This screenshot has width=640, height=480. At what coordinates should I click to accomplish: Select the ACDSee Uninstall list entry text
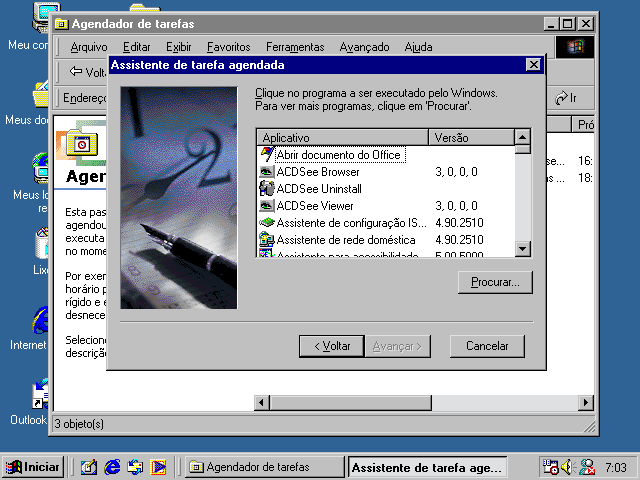319,189
